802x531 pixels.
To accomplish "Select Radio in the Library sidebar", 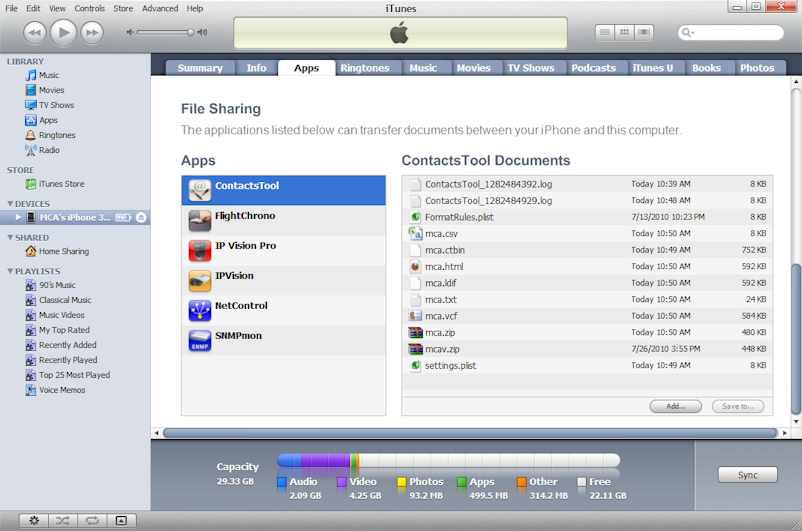I will [49, 150].
